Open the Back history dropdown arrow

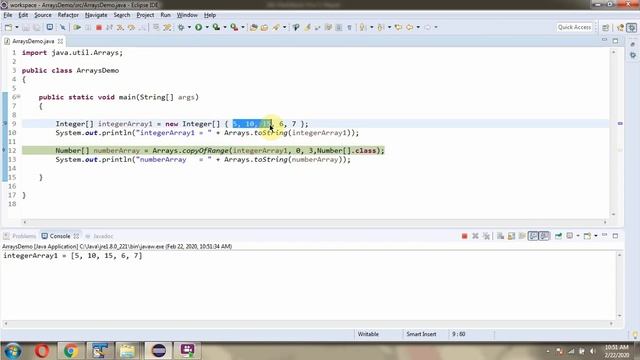(x=418, y=27)
